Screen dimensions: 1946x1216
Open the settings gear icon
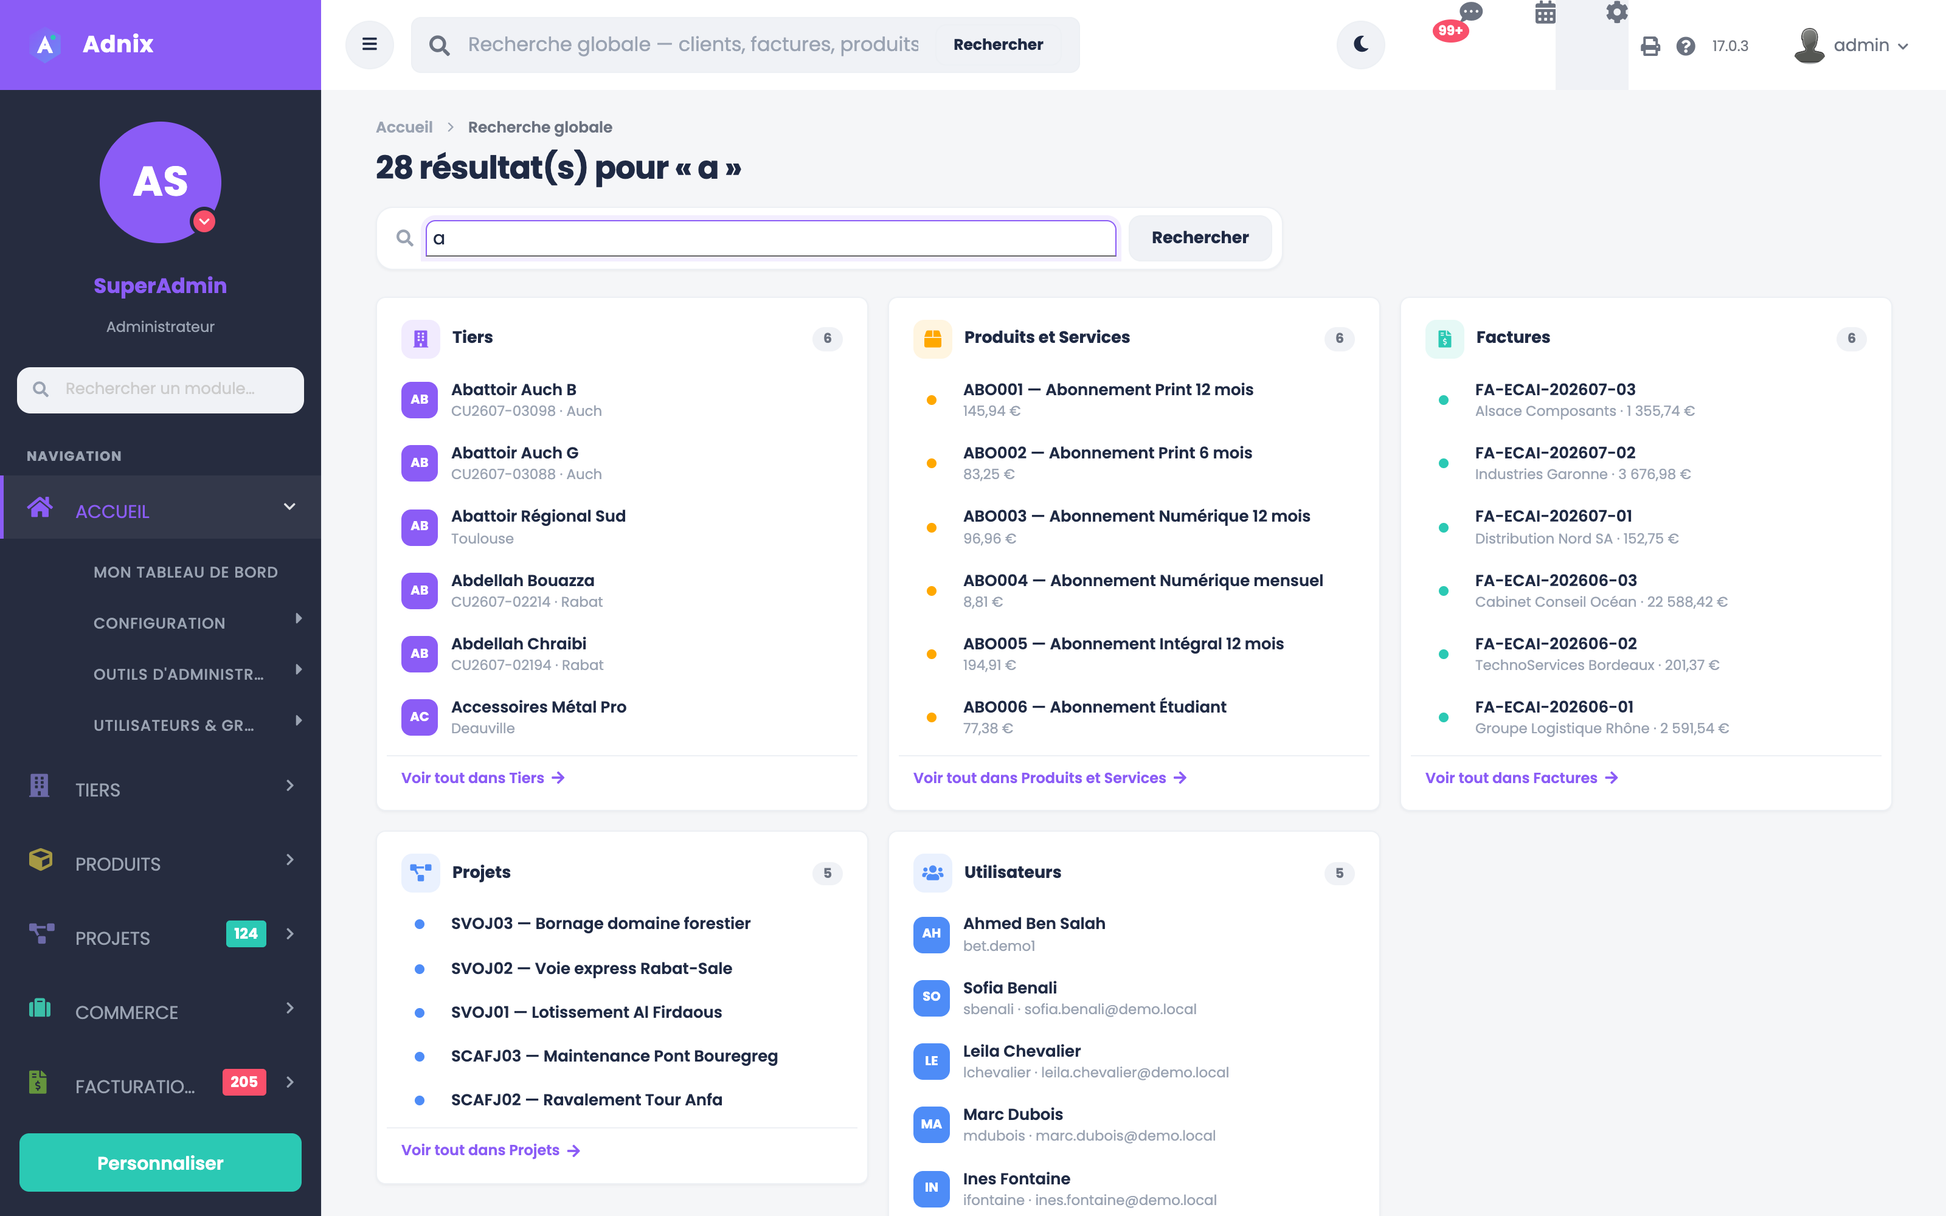click(1617, 13)
